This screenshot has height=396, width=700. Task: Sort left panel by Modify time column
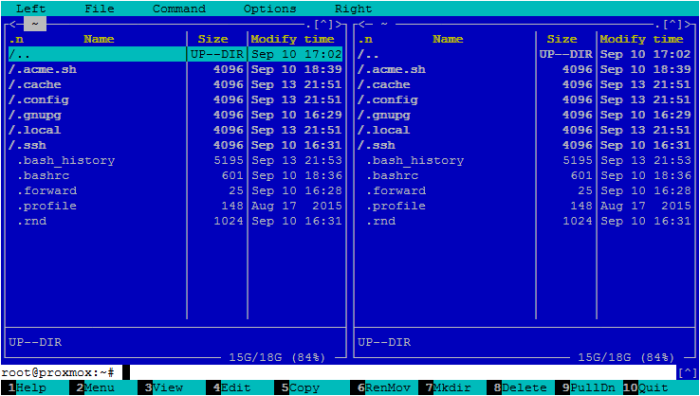tap(292, 39)
